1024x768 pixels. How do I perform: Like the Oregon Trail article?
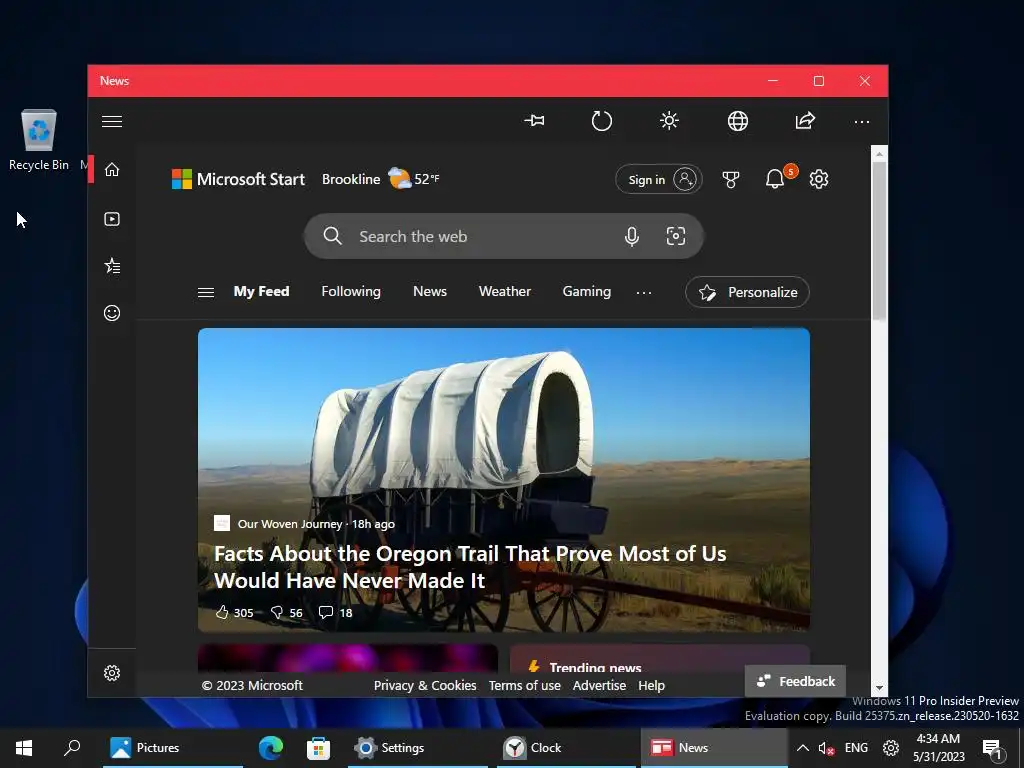pyautogui.click(x=234, y=613)
